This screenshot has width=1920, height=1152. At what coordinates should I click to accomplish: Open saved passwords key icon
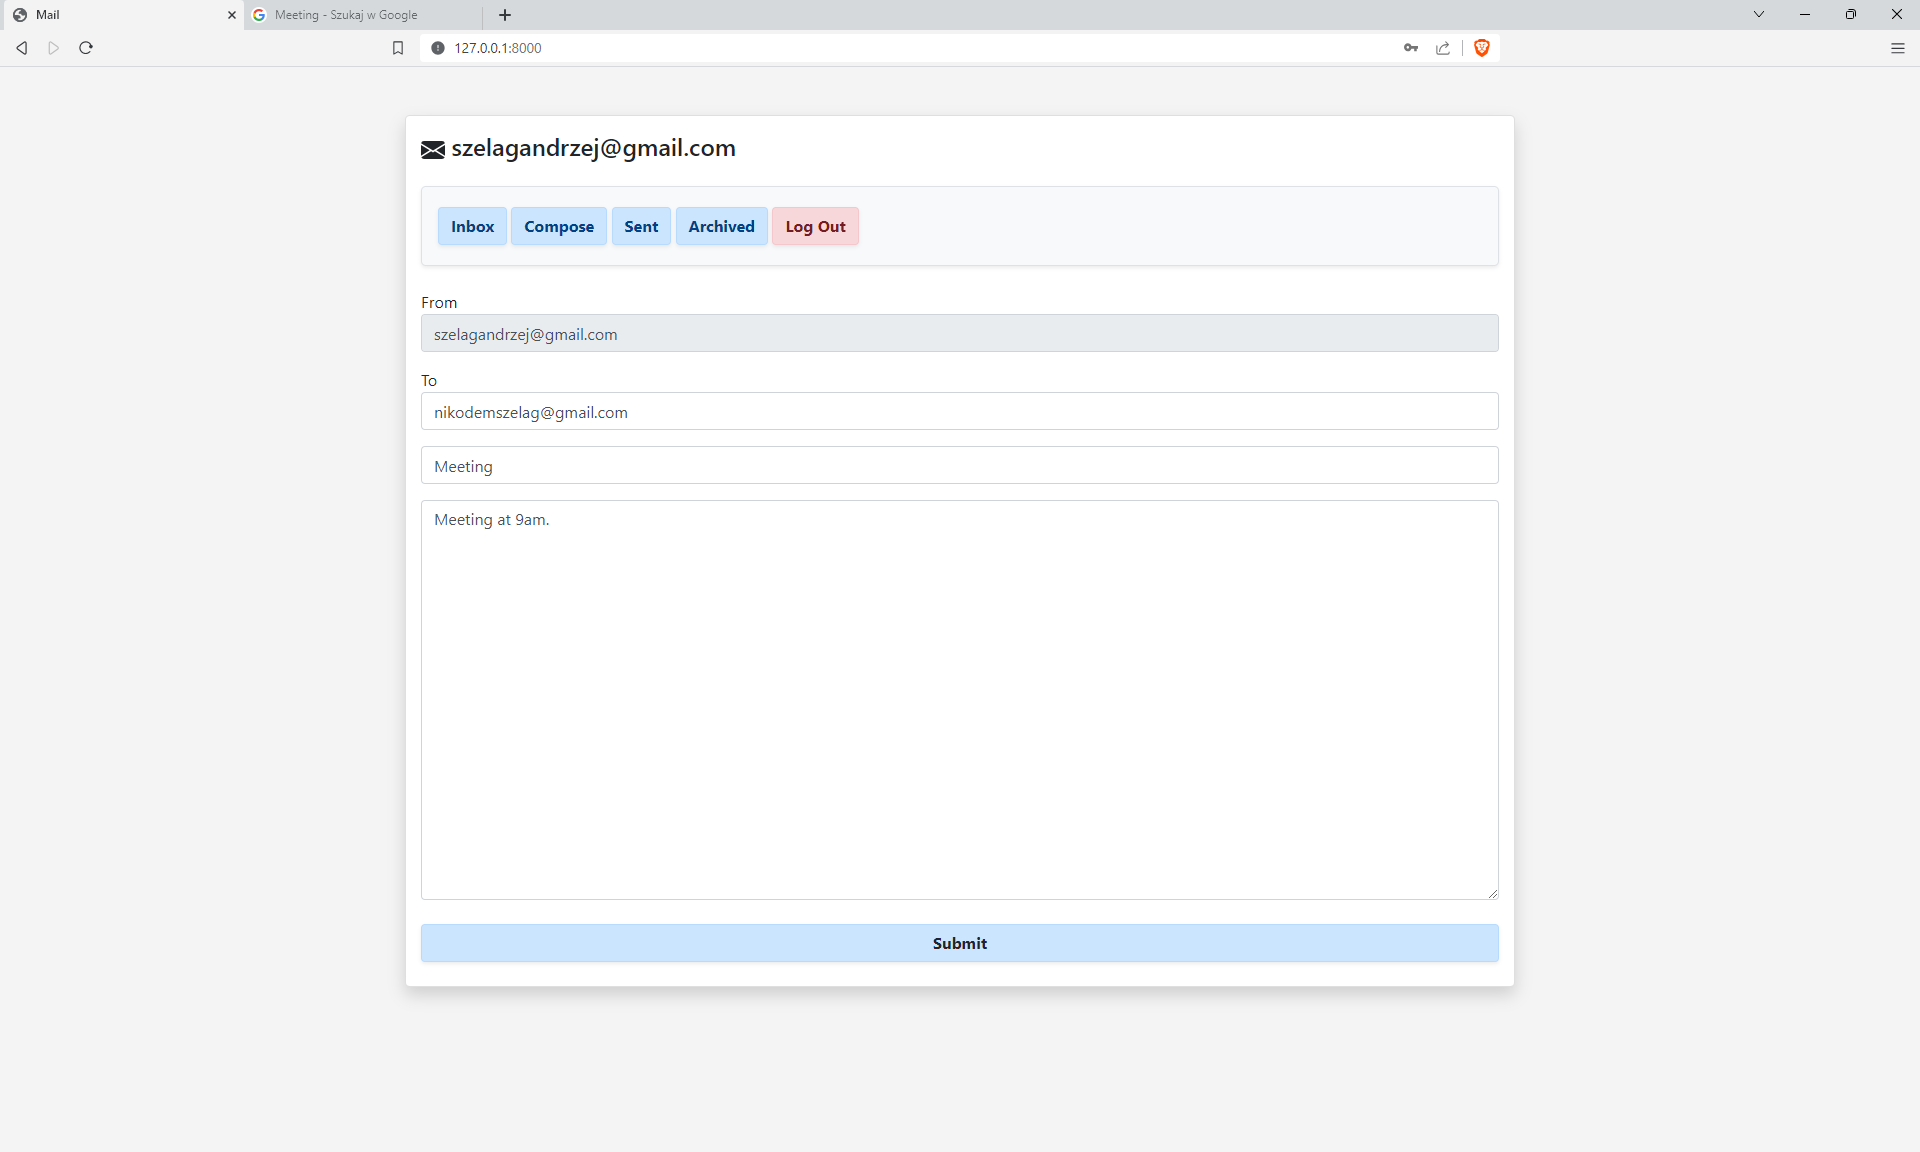[1411, 48]
